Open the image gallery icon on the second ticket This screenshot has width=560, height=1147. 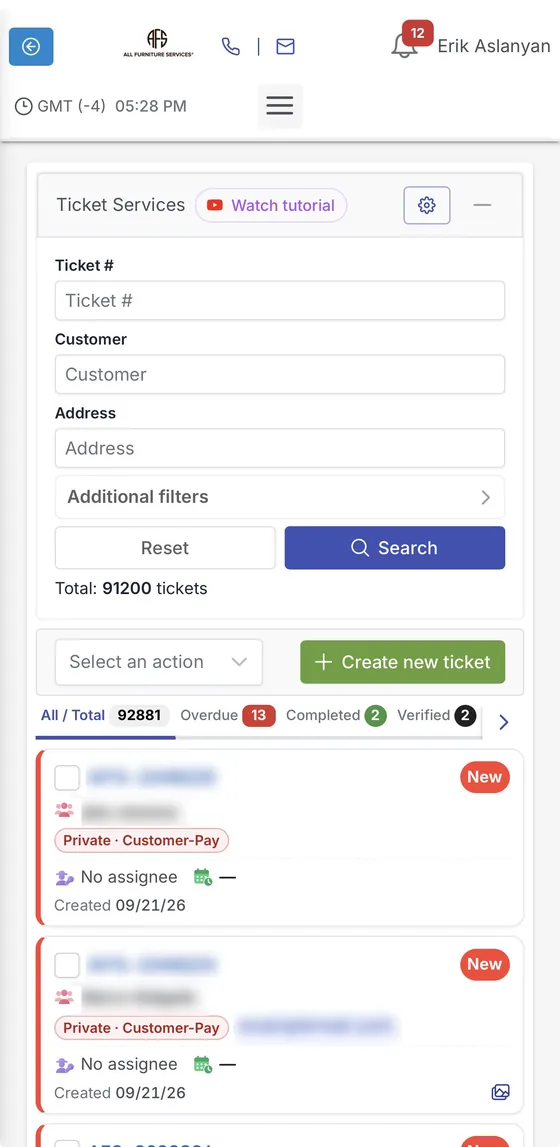click(500, 1092)
